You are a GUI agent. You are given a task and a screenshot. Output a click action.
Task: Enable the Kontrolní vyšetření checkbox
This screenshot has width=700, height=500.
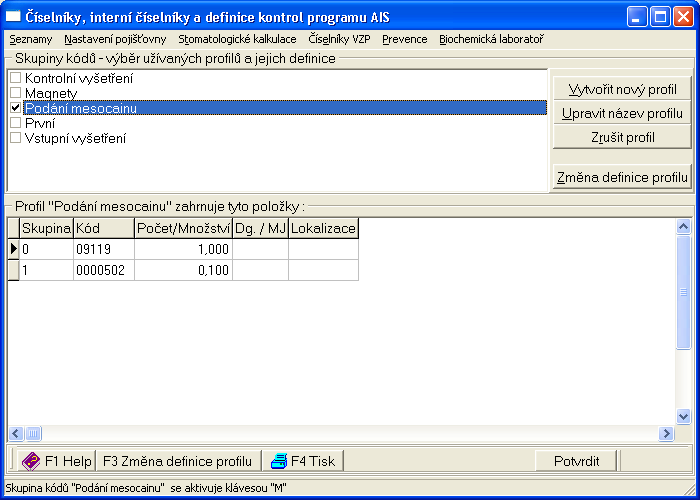pyautogui.click(x=15, y=78)
